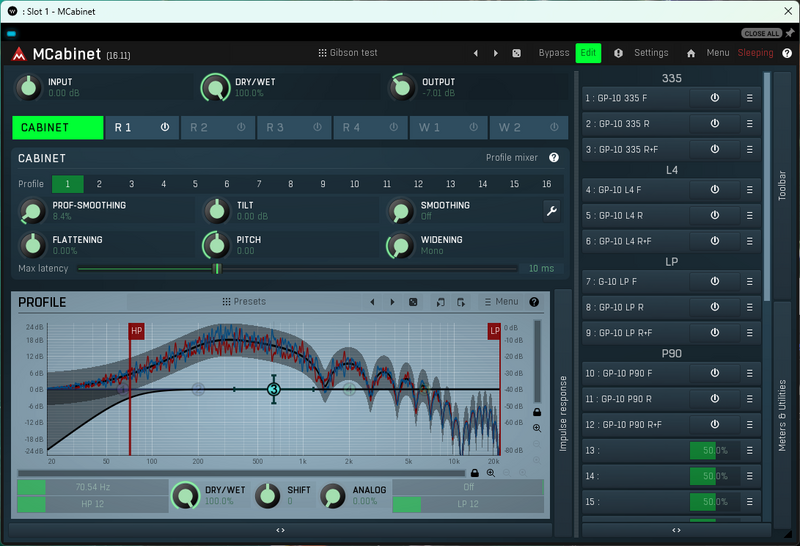800x546 pixels.
Task: Lock the vertical graph range padlock
Action: pos(537,412)
